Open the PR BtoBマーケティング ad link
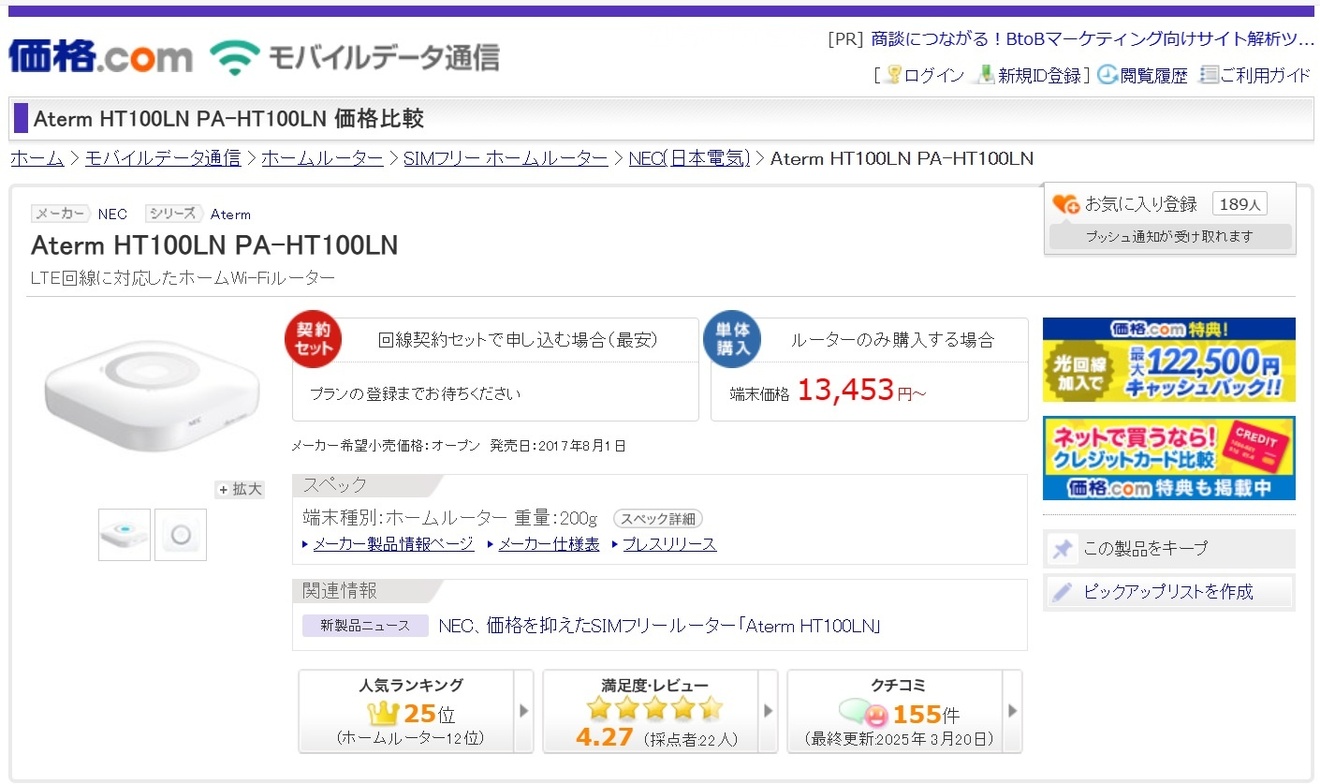 coord(1093,40)
